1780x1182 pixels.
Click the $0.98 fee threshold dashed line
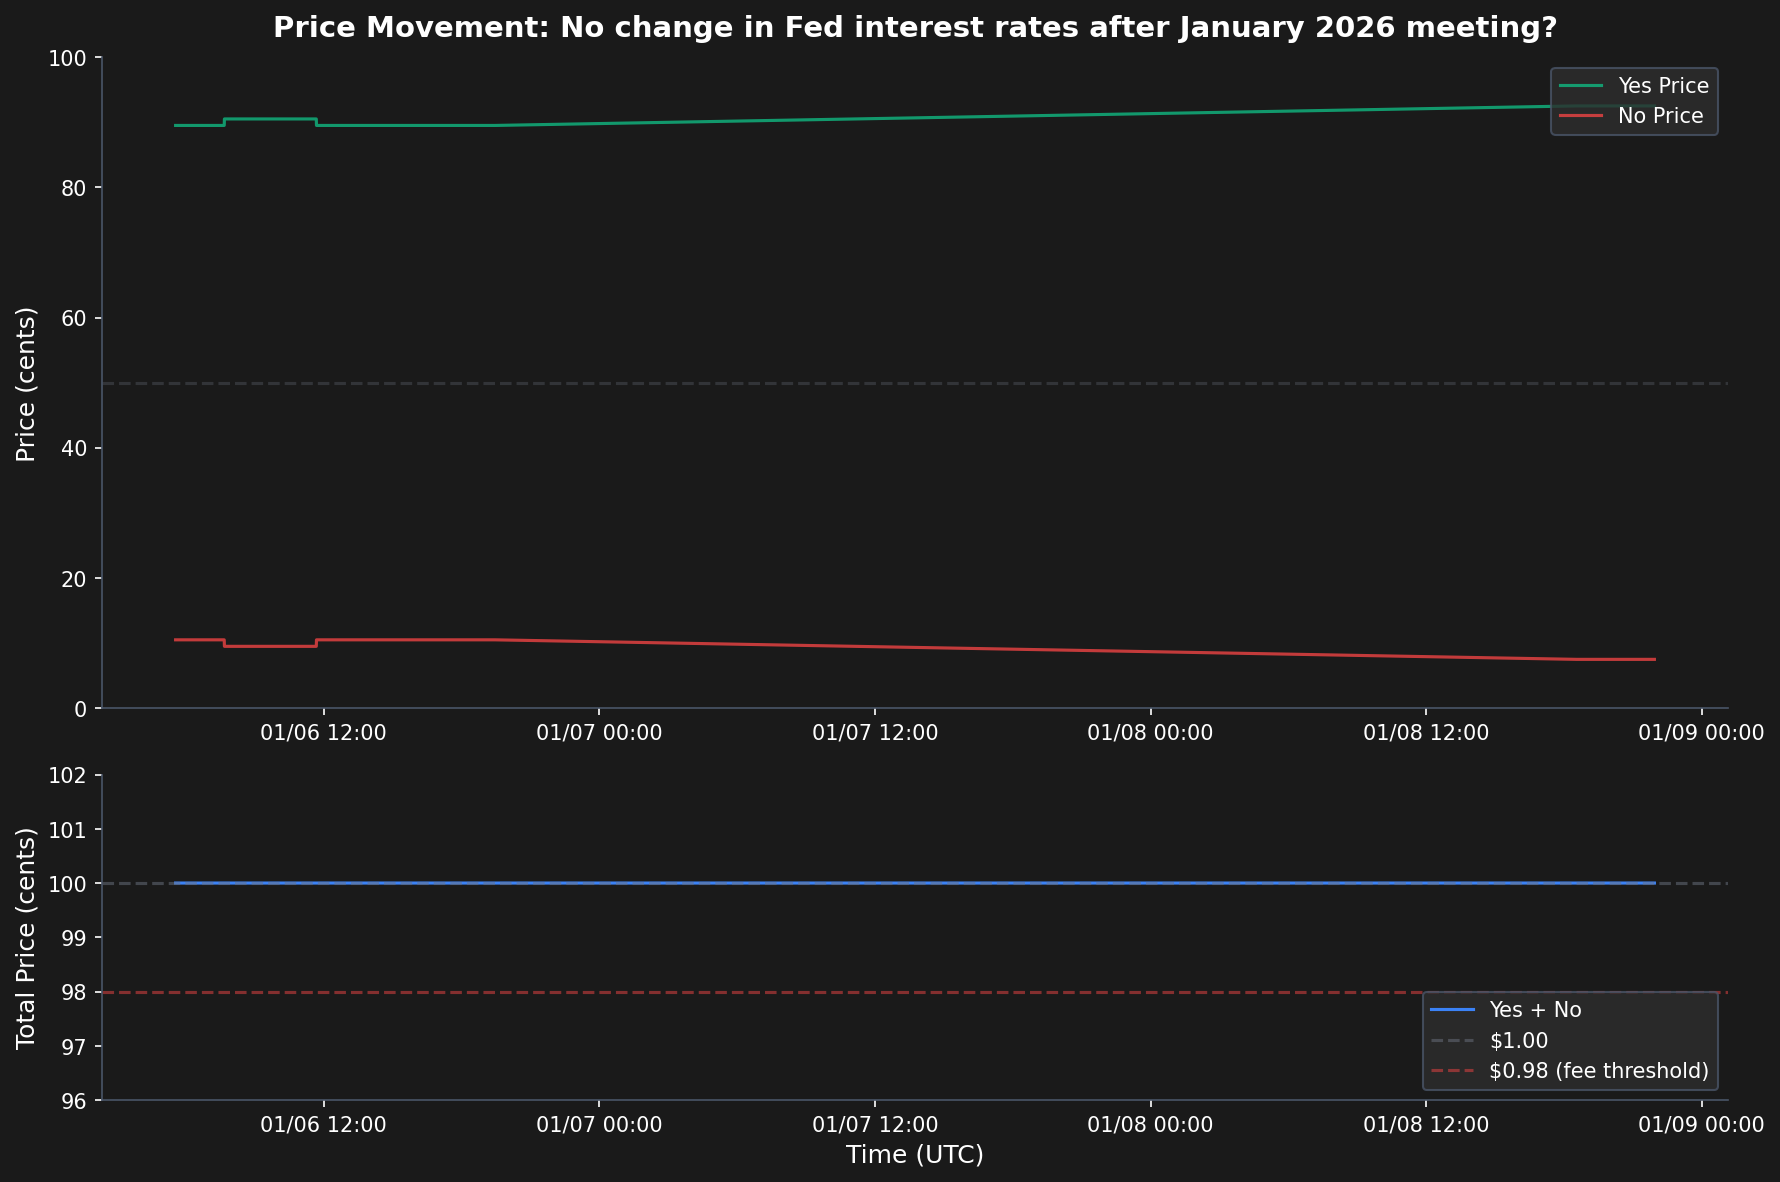point(700,992)
